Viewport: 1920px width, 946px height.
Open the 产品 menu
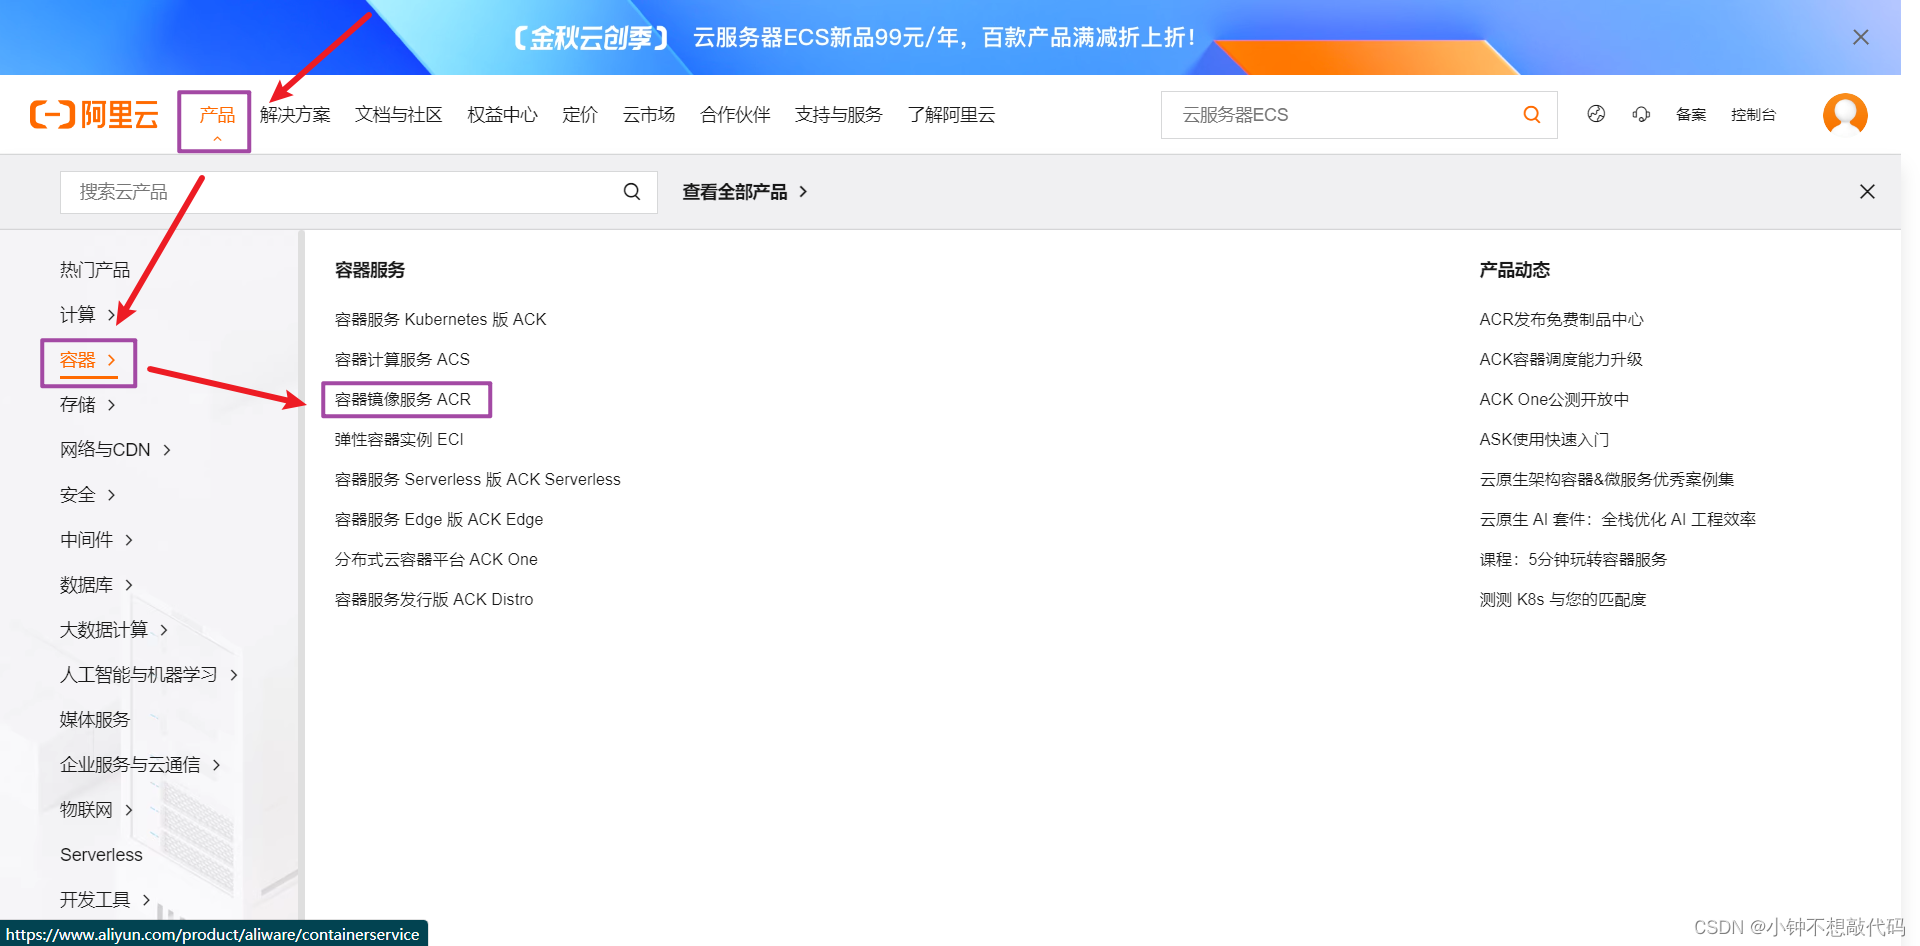tap(217, 115)
